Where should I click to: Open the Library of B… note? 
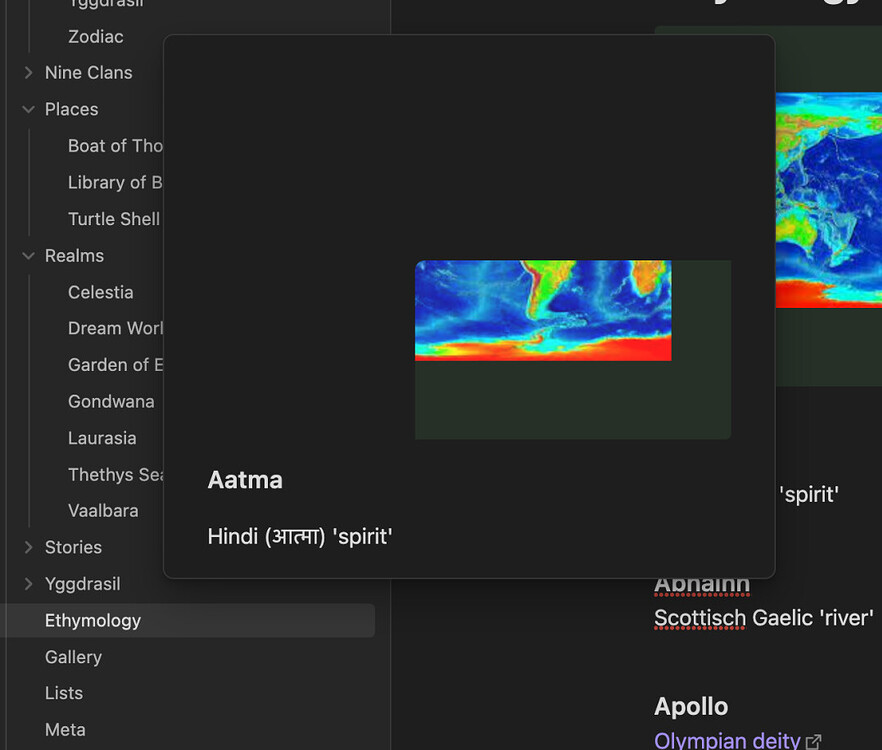[x=115, y=182]
